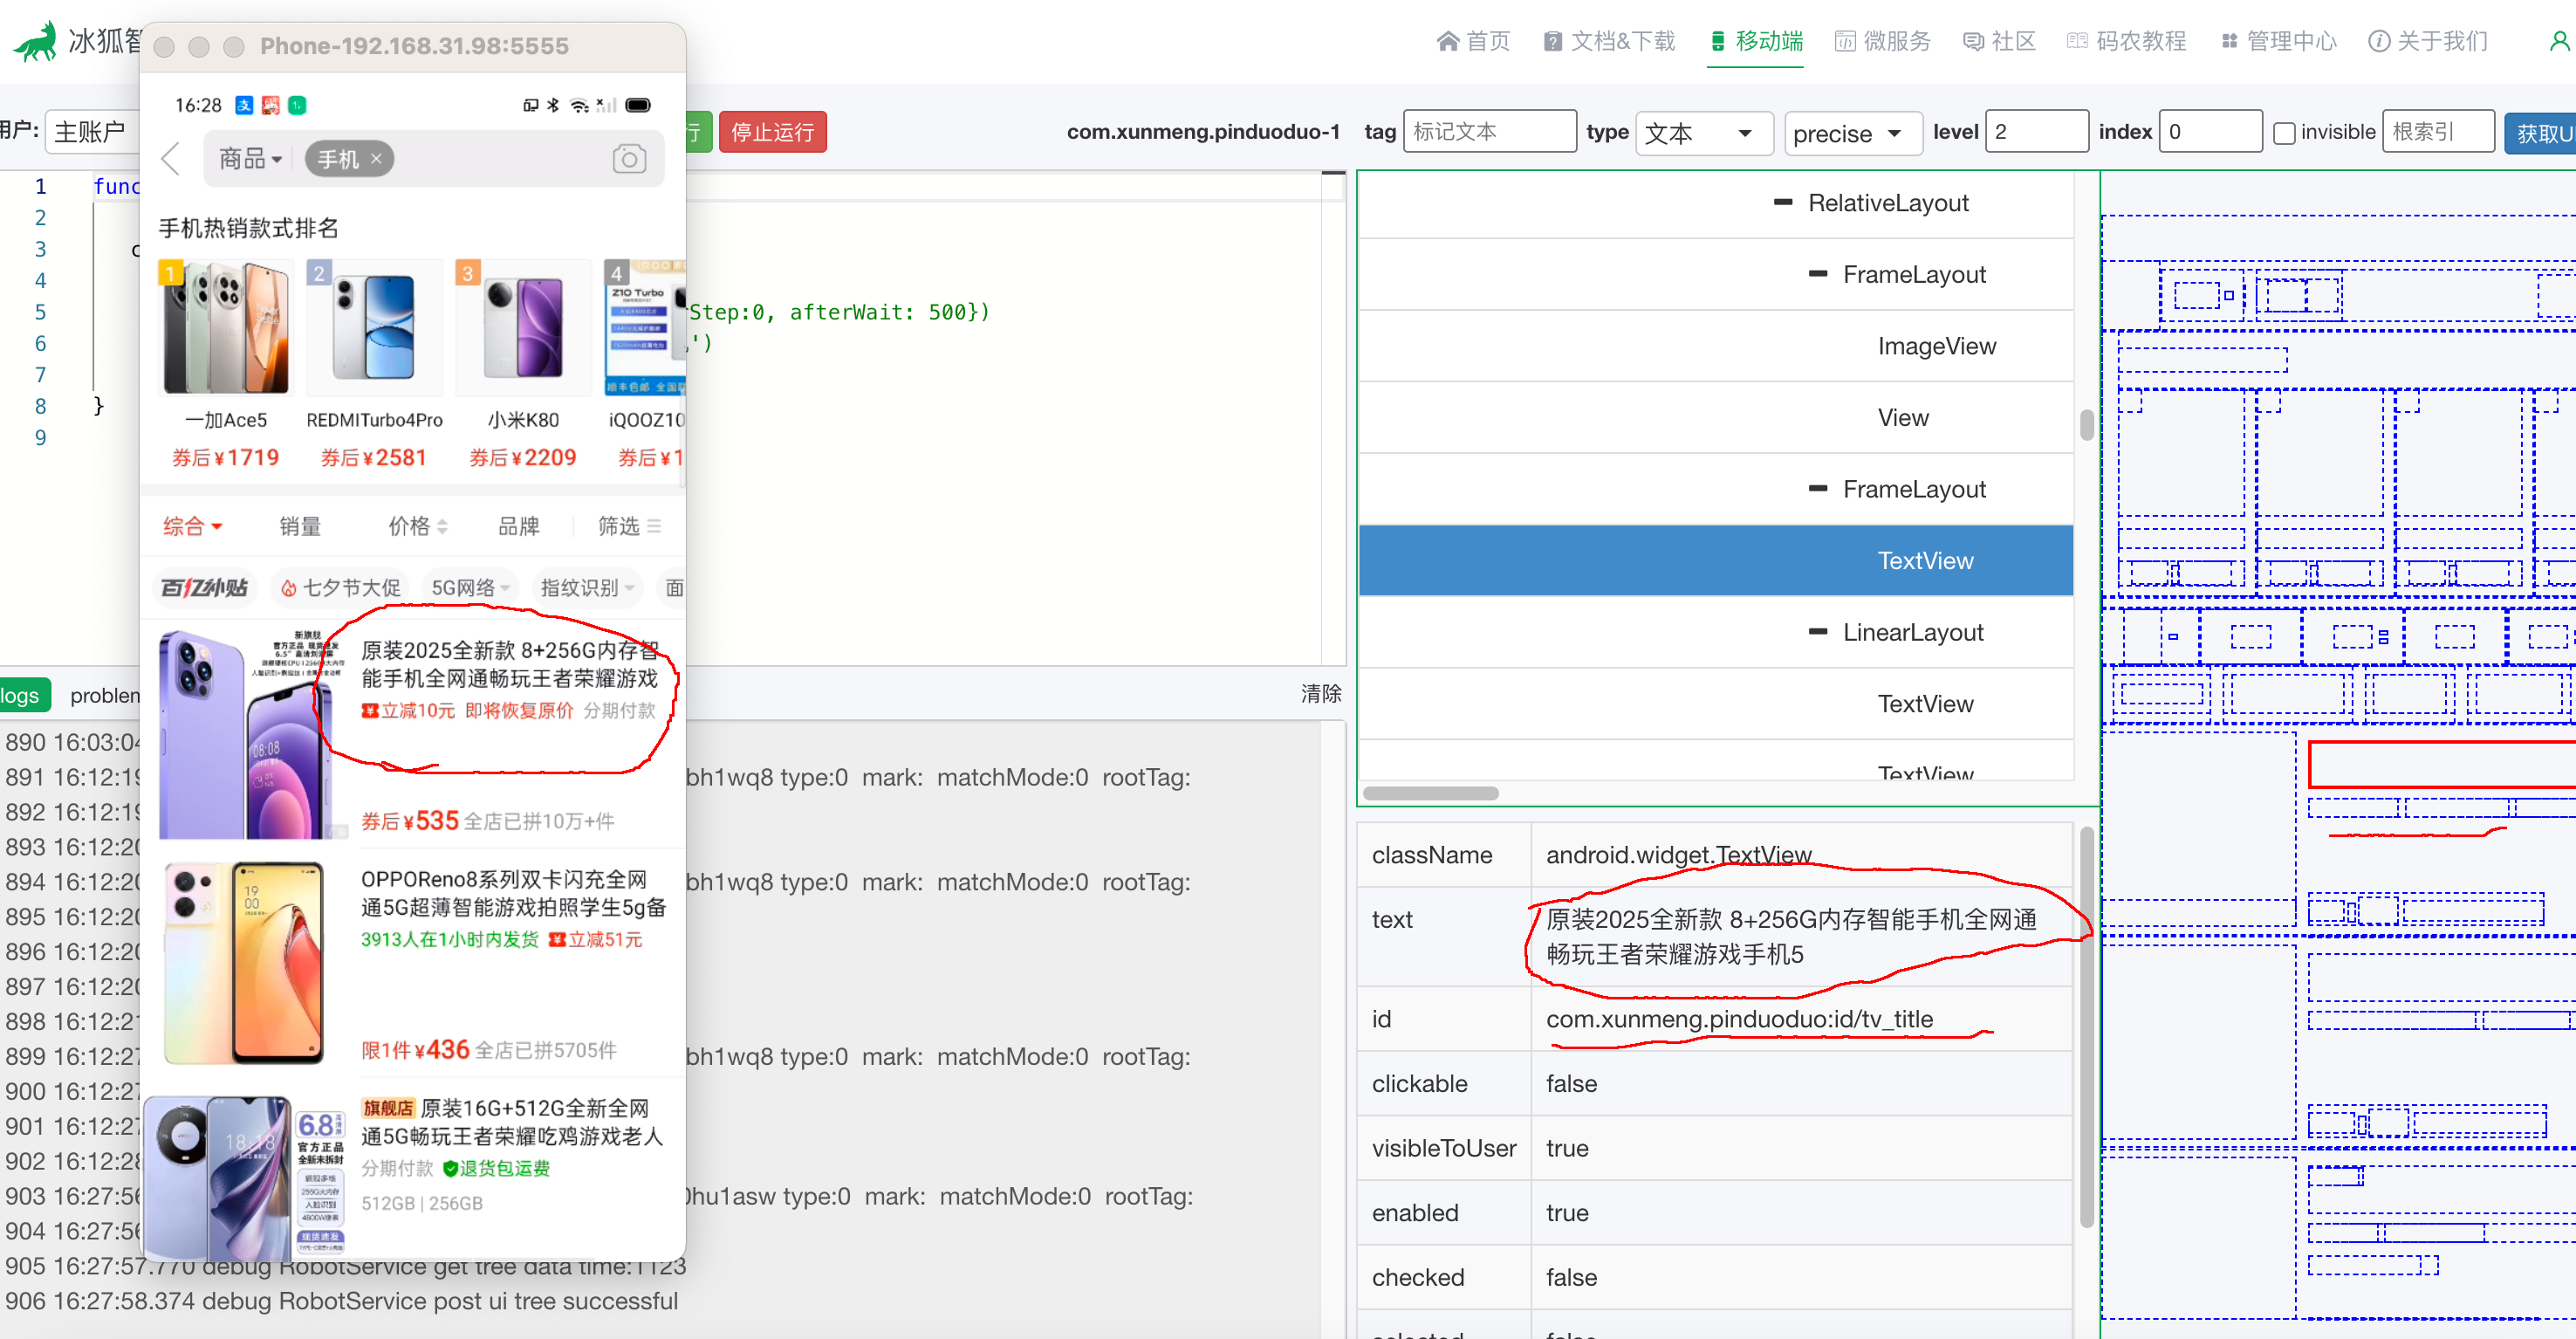This screenshot has height=1339, width=2576.
Task: Open the 微服务 nav item
Action: pos(1883,41)
